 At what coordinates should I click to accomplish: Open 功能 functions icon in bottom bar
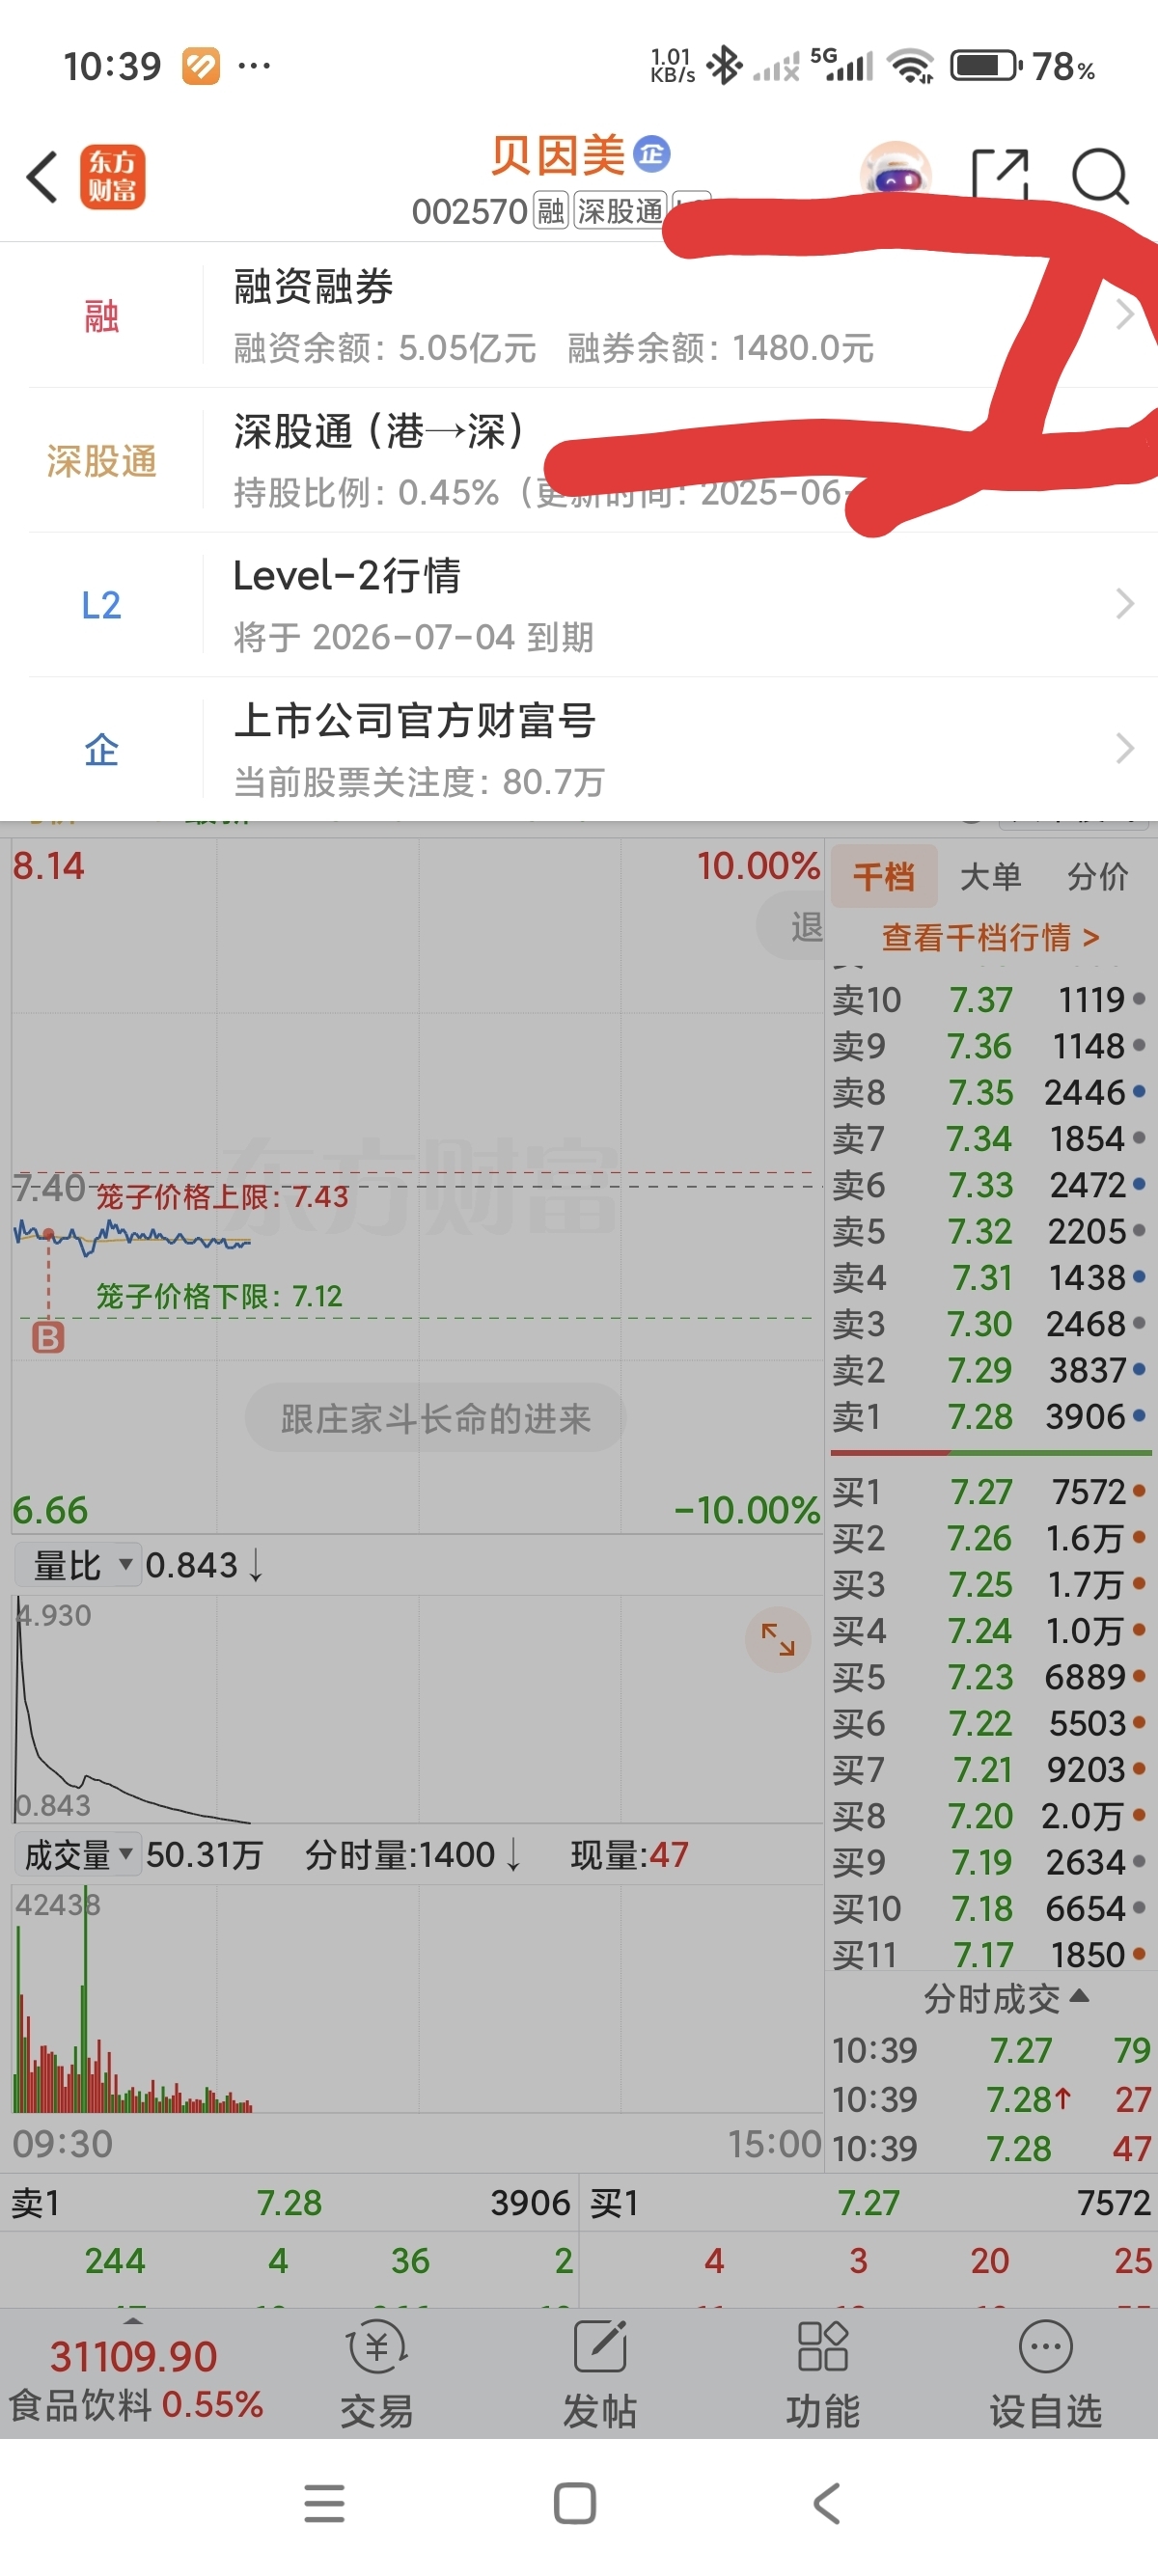[823, 2373]
